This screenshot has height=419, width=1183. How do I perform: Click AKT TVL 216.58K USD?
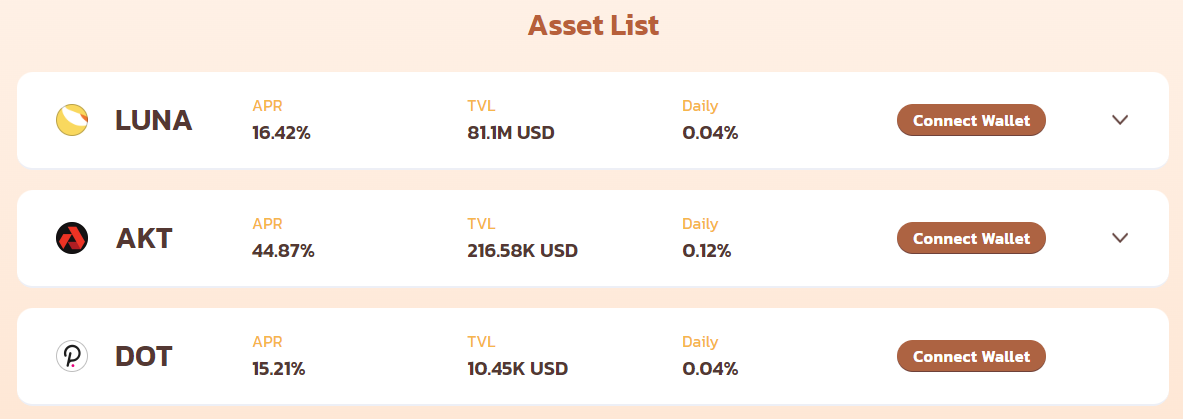(522, 251)
